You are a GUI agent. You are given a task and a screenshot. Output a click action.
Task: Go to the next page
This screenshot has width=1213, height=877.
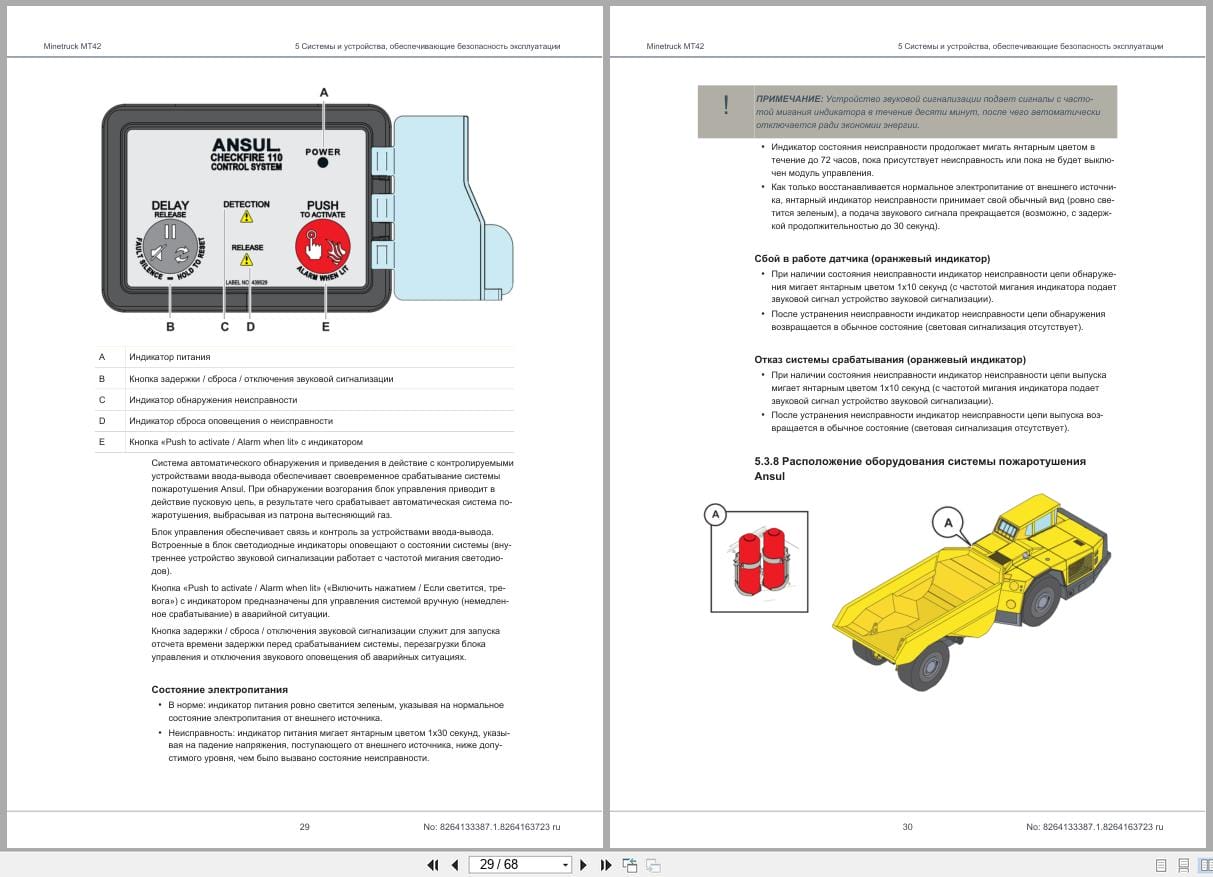click(583, 865)
